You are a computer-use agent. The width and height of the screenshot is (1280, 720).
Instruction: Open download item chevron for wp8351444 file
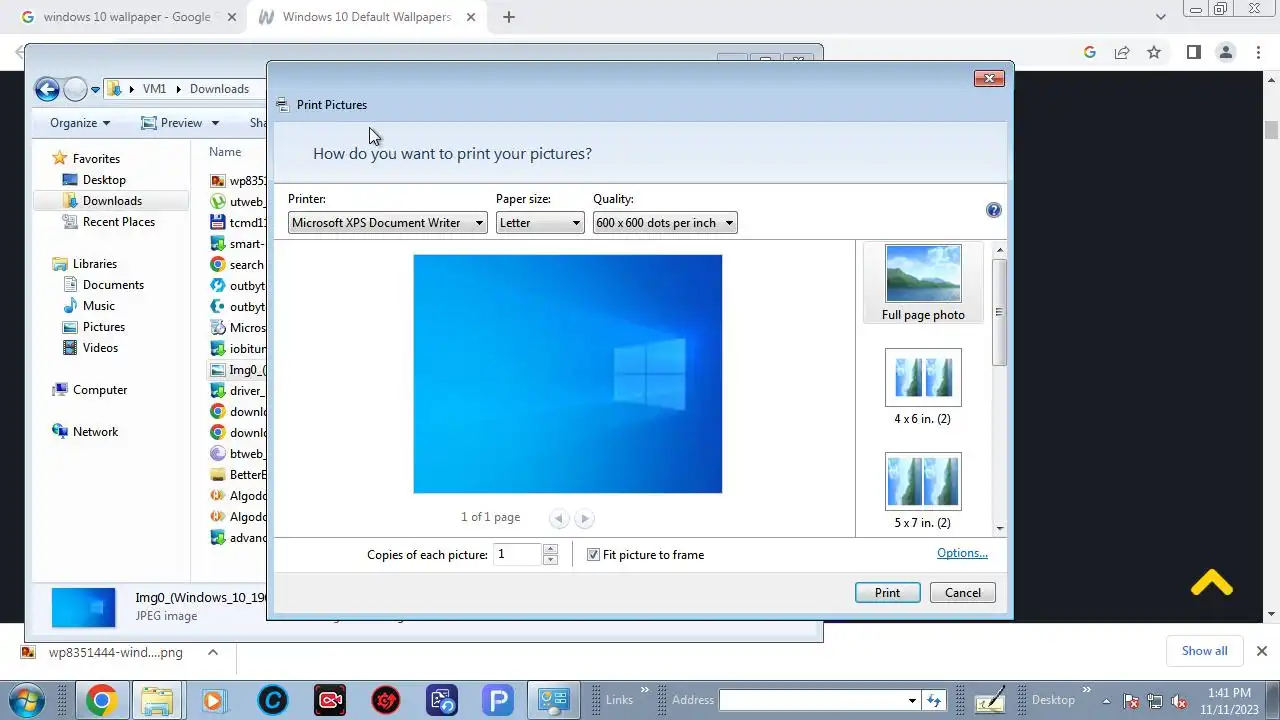(212, 652)
